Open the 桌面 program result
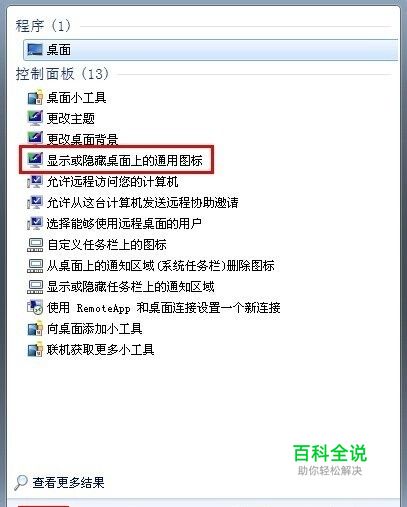Viewport: 407px width, 507px height. coord(211,50)
